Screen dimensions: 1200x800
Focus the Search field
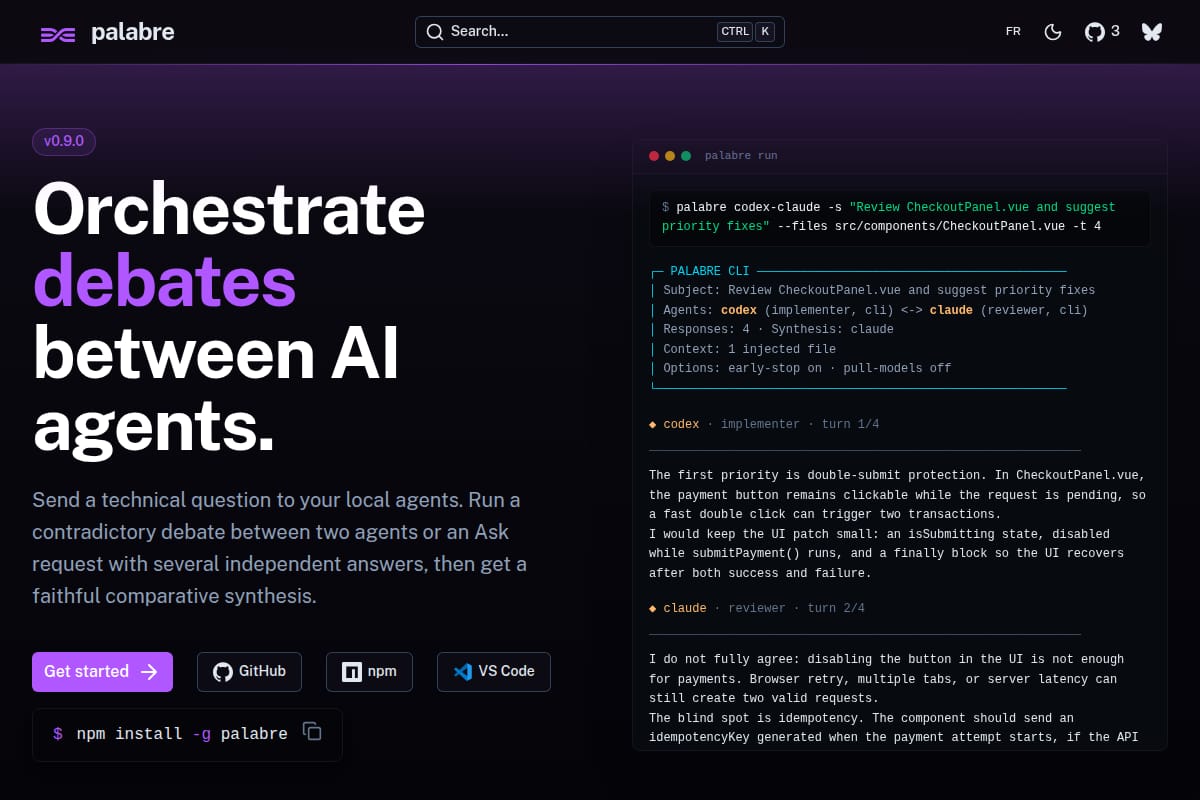600,31
